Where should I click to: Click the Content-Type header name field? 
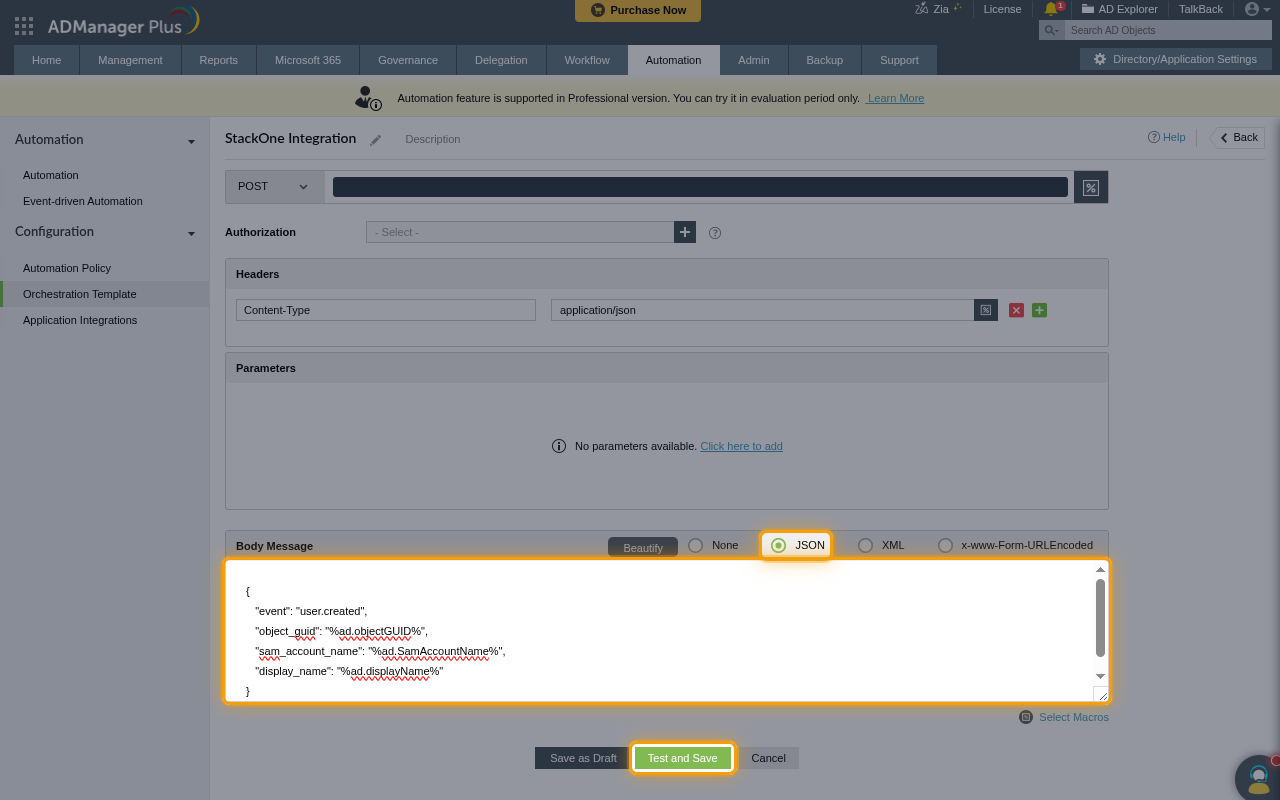(386, 310)
